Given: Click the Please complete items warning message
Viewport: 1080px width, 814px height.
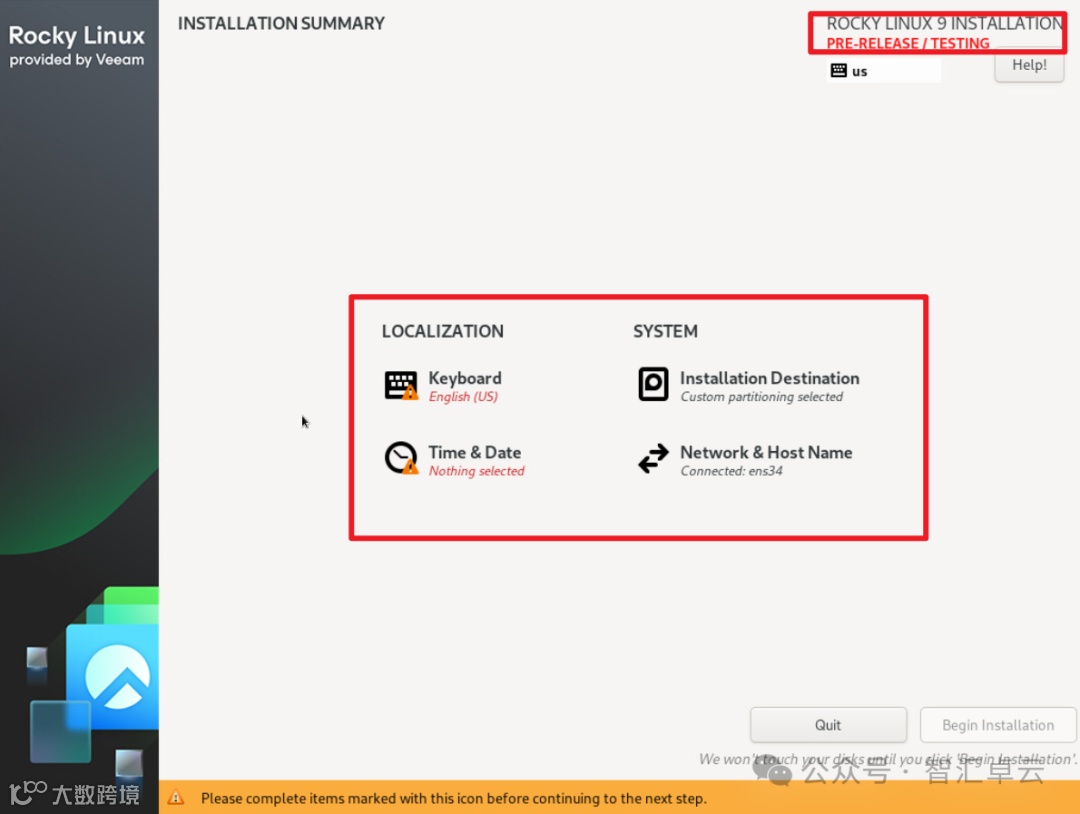Looking at the screenshot, I should pos(454,798).
